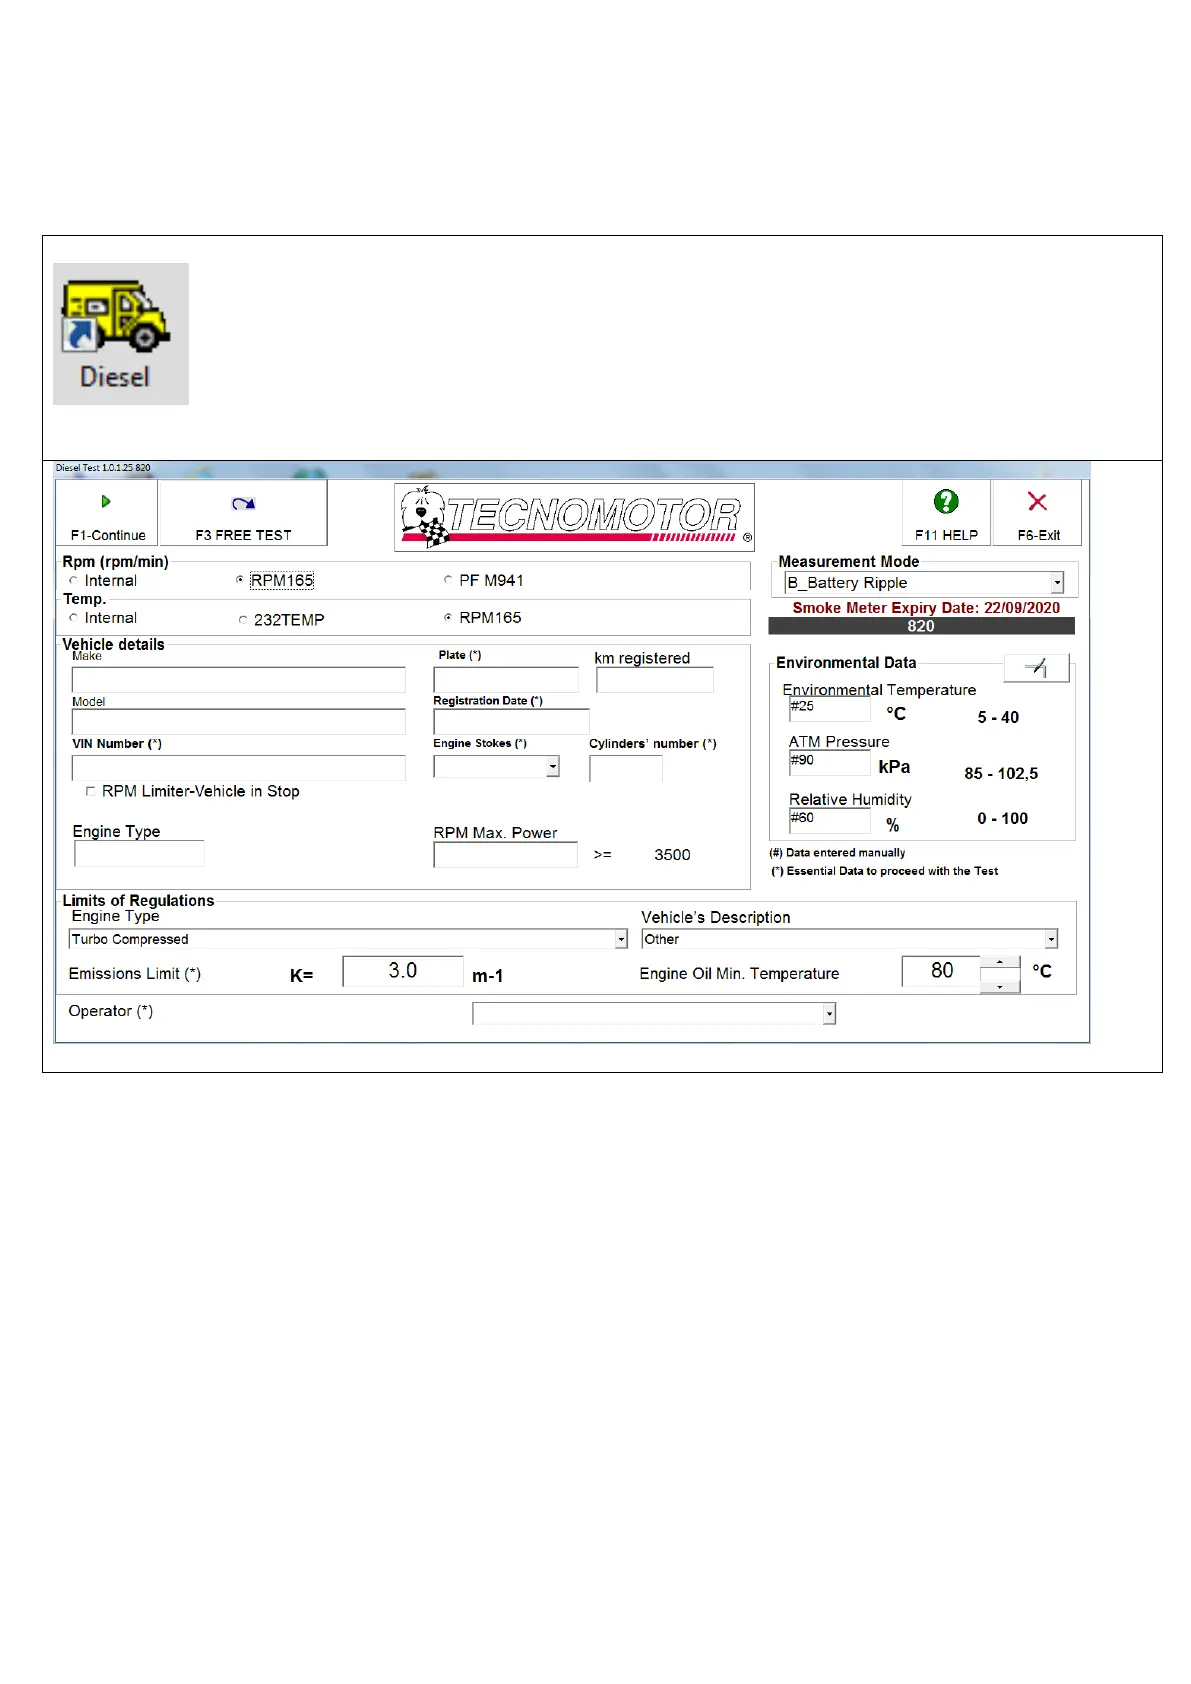Click the Diesel Test 1.0.1.25 820 title
The width and height of the screenshot is (1191, 1684).
click(103, 468)
